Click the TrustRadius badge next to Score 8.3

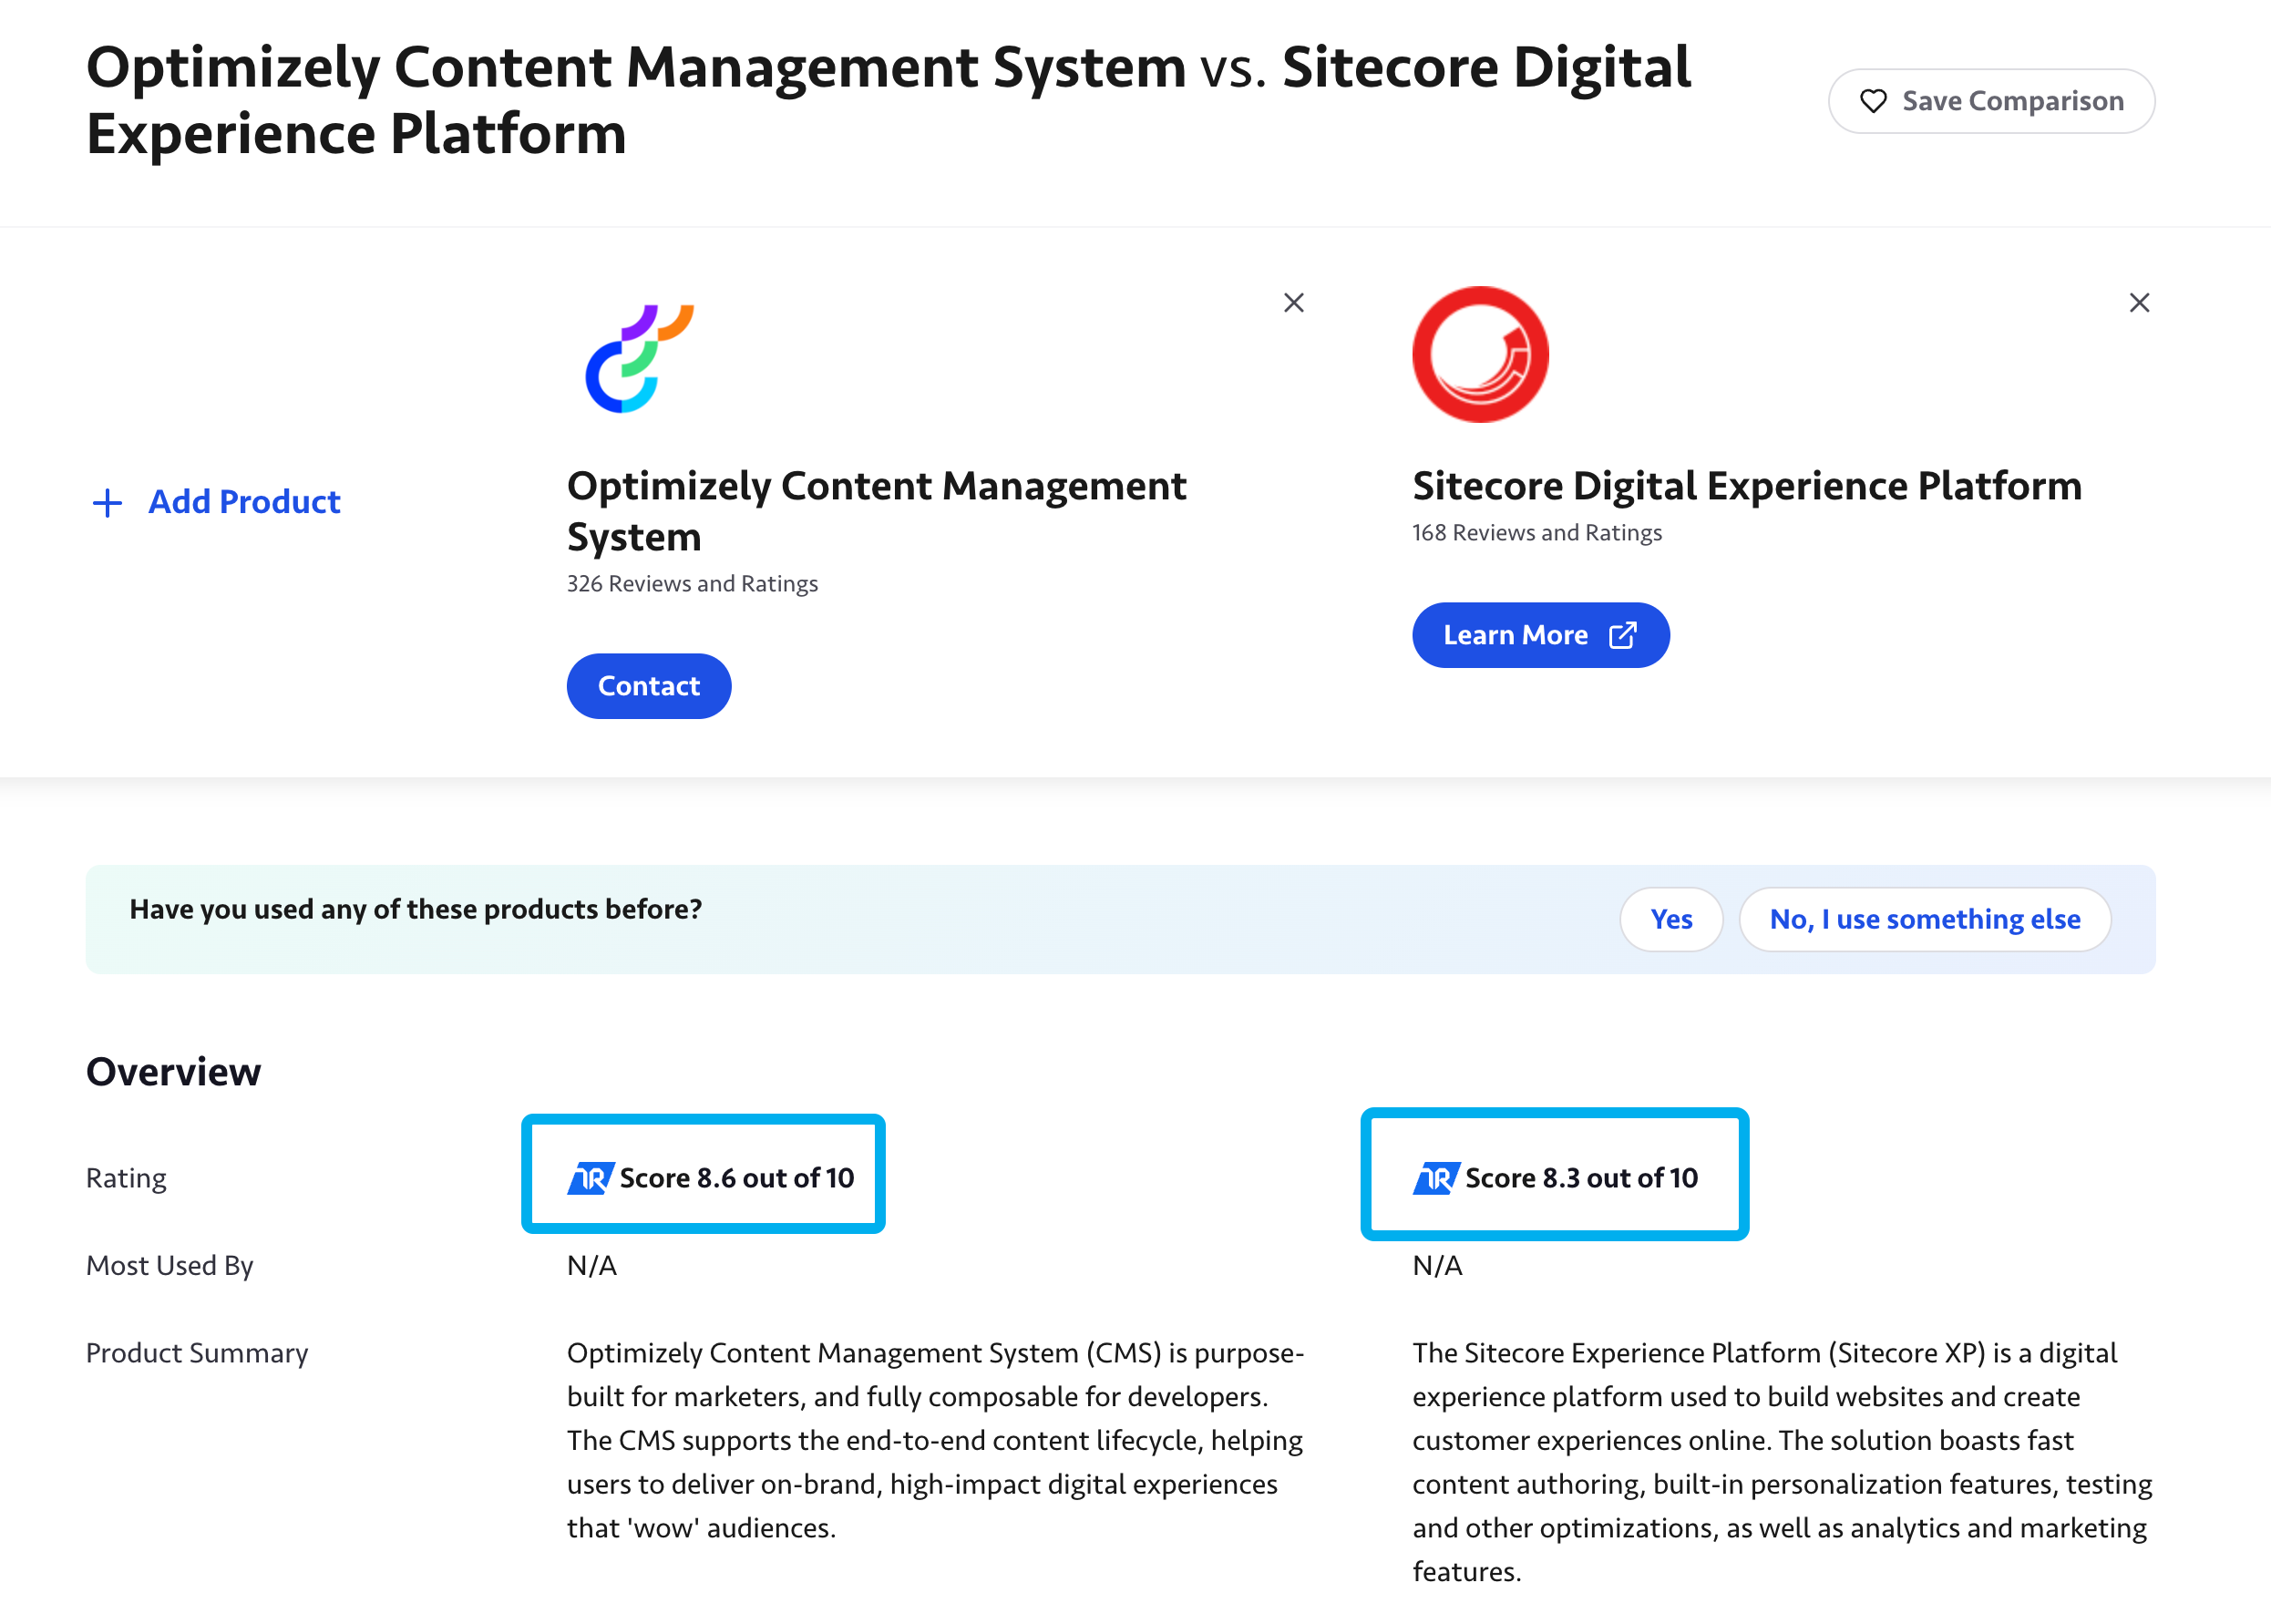[1436, 1177]
